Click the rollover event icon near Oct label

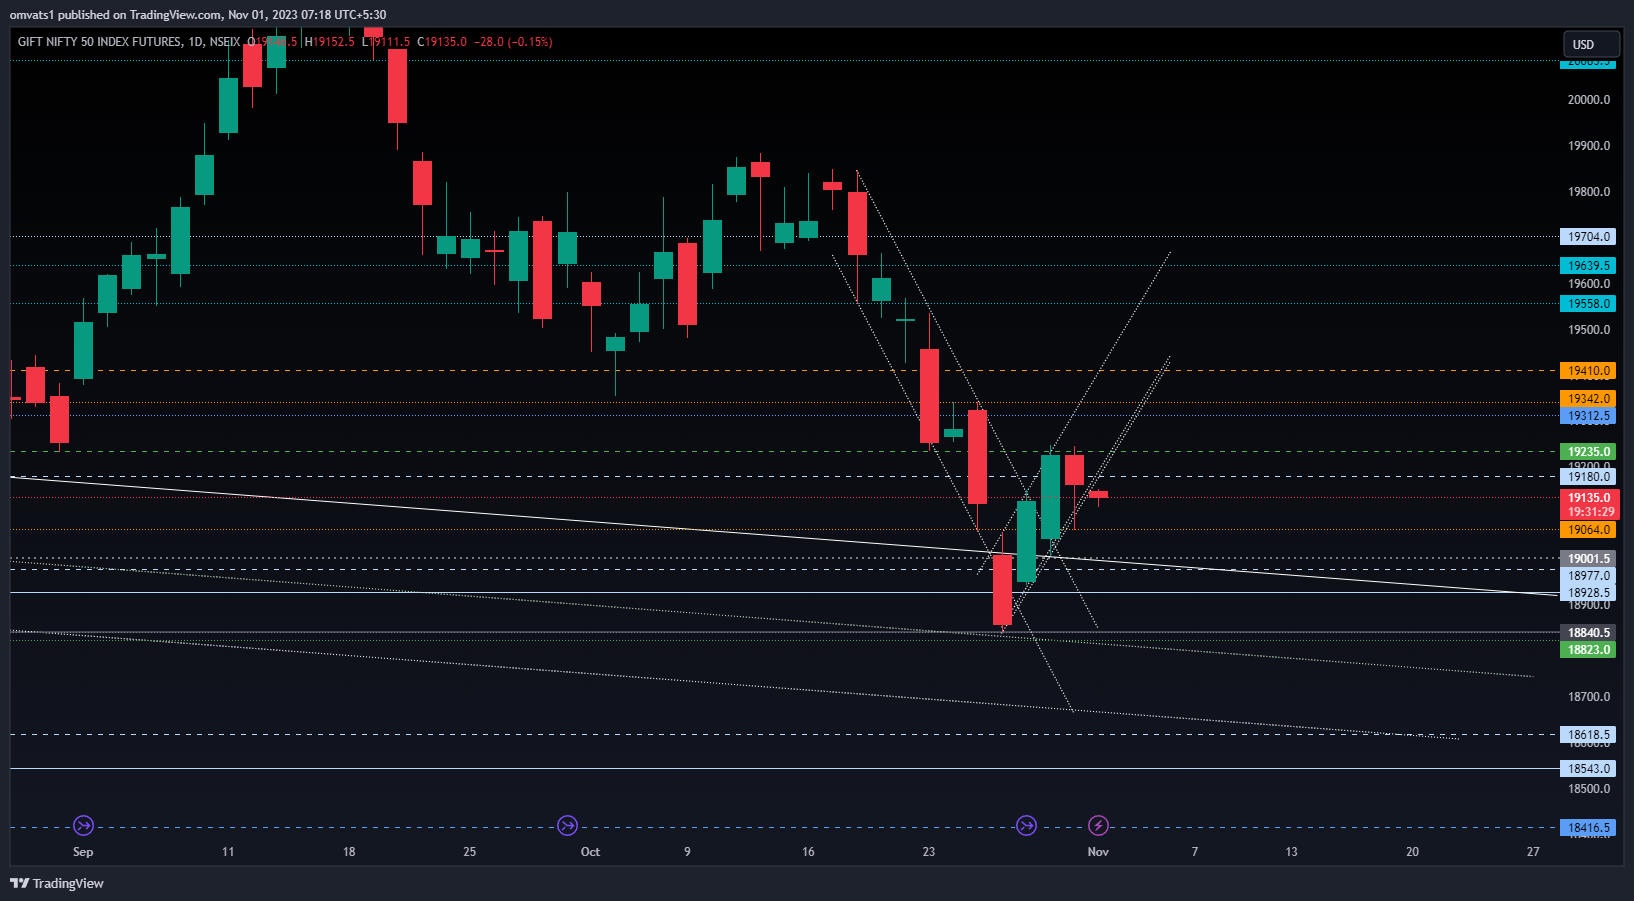567,826
